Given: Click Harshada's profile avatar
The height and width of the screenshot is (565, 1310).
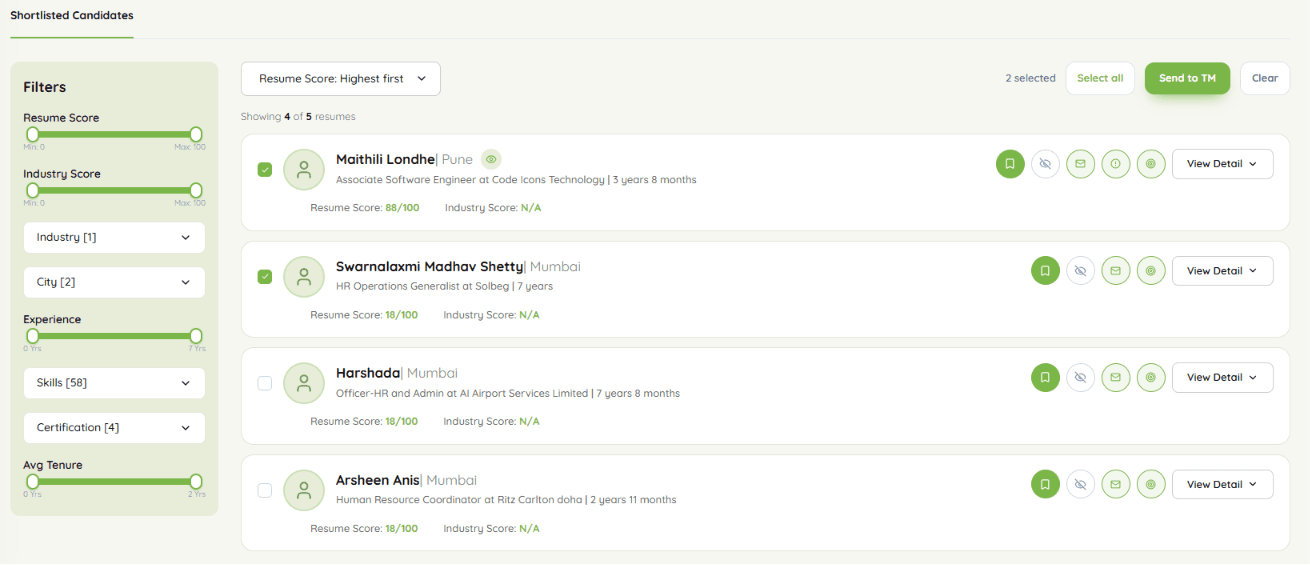Looking at the screenshot, I should tap(304, 383).
